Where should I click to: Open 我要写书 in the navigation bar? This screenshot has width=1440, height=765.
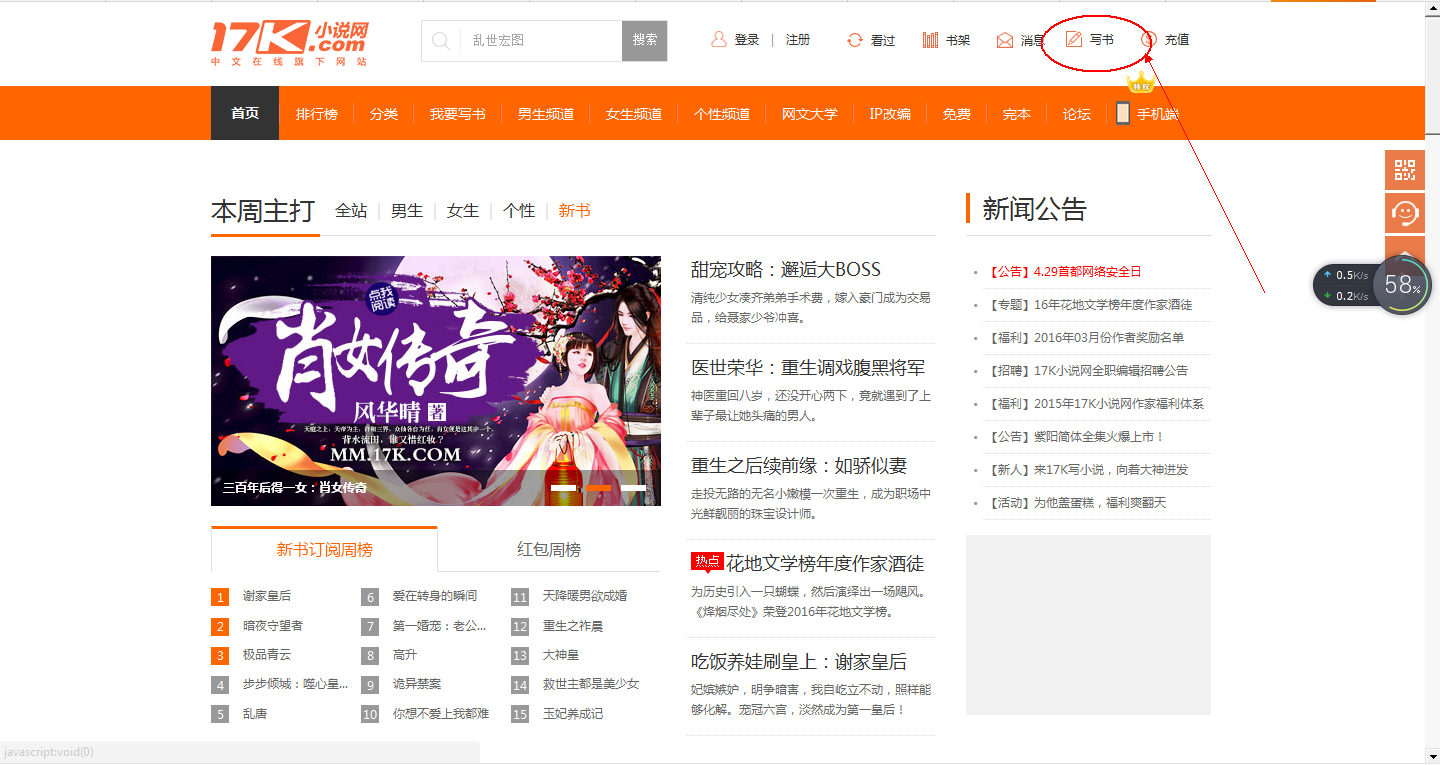[458, 114]
